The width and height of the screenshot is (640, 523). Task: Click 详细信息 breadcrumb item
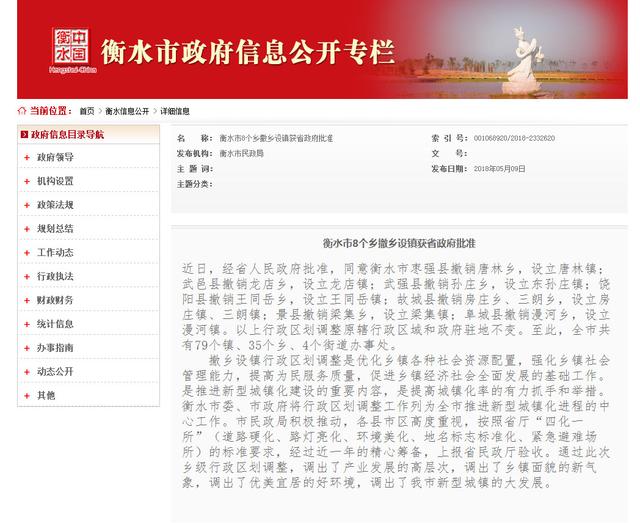[x=175, y=111]
